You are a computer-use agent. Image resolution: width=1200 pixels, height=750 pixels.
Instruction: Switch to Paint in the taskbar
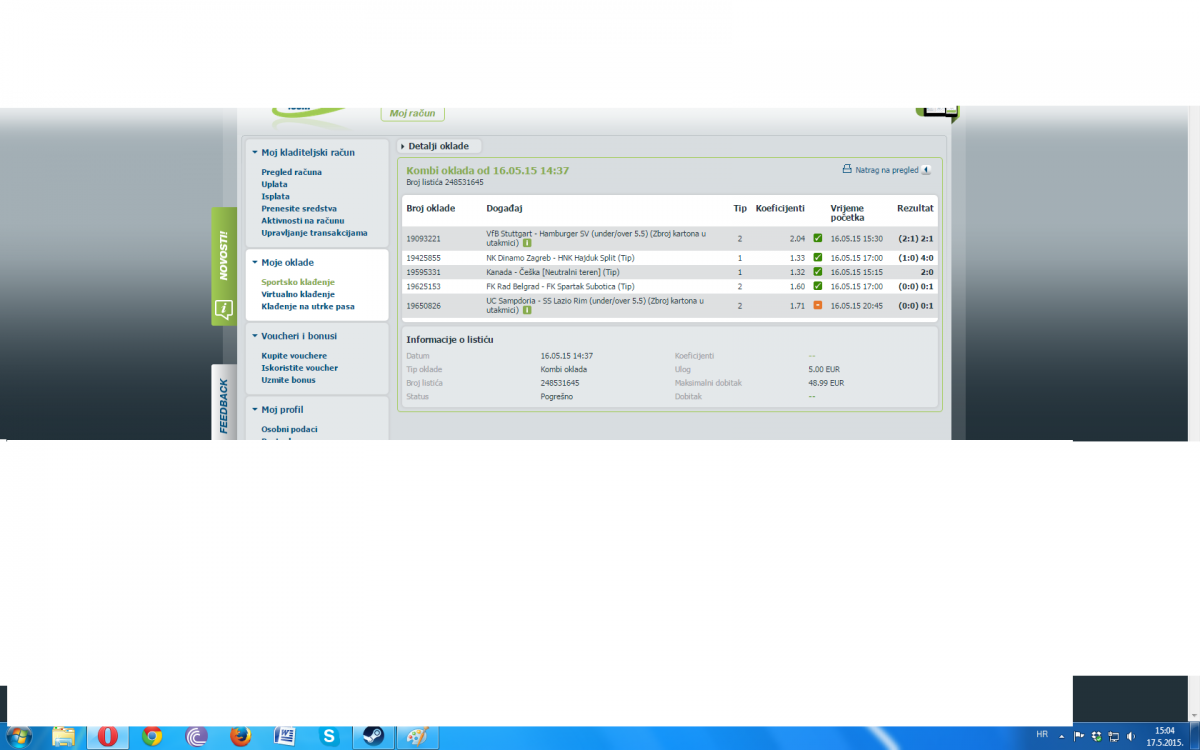[416, 736]
